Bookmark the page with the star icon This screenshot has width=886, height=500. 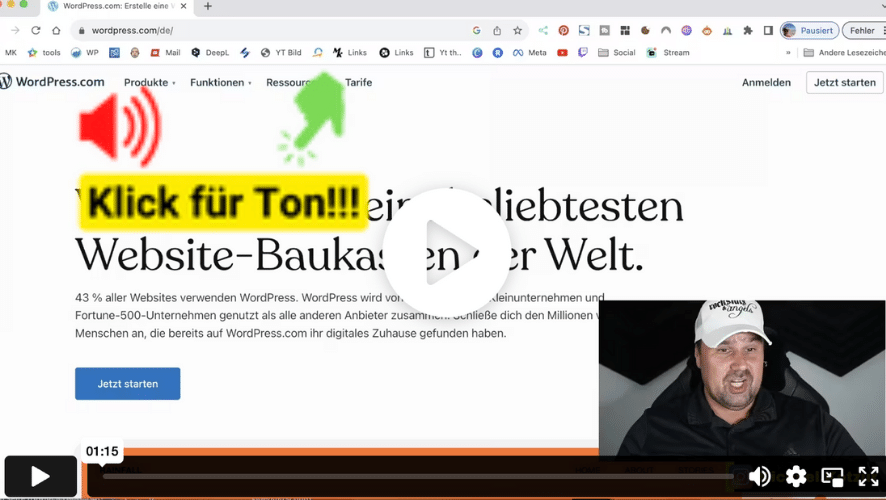click(518, 31)
